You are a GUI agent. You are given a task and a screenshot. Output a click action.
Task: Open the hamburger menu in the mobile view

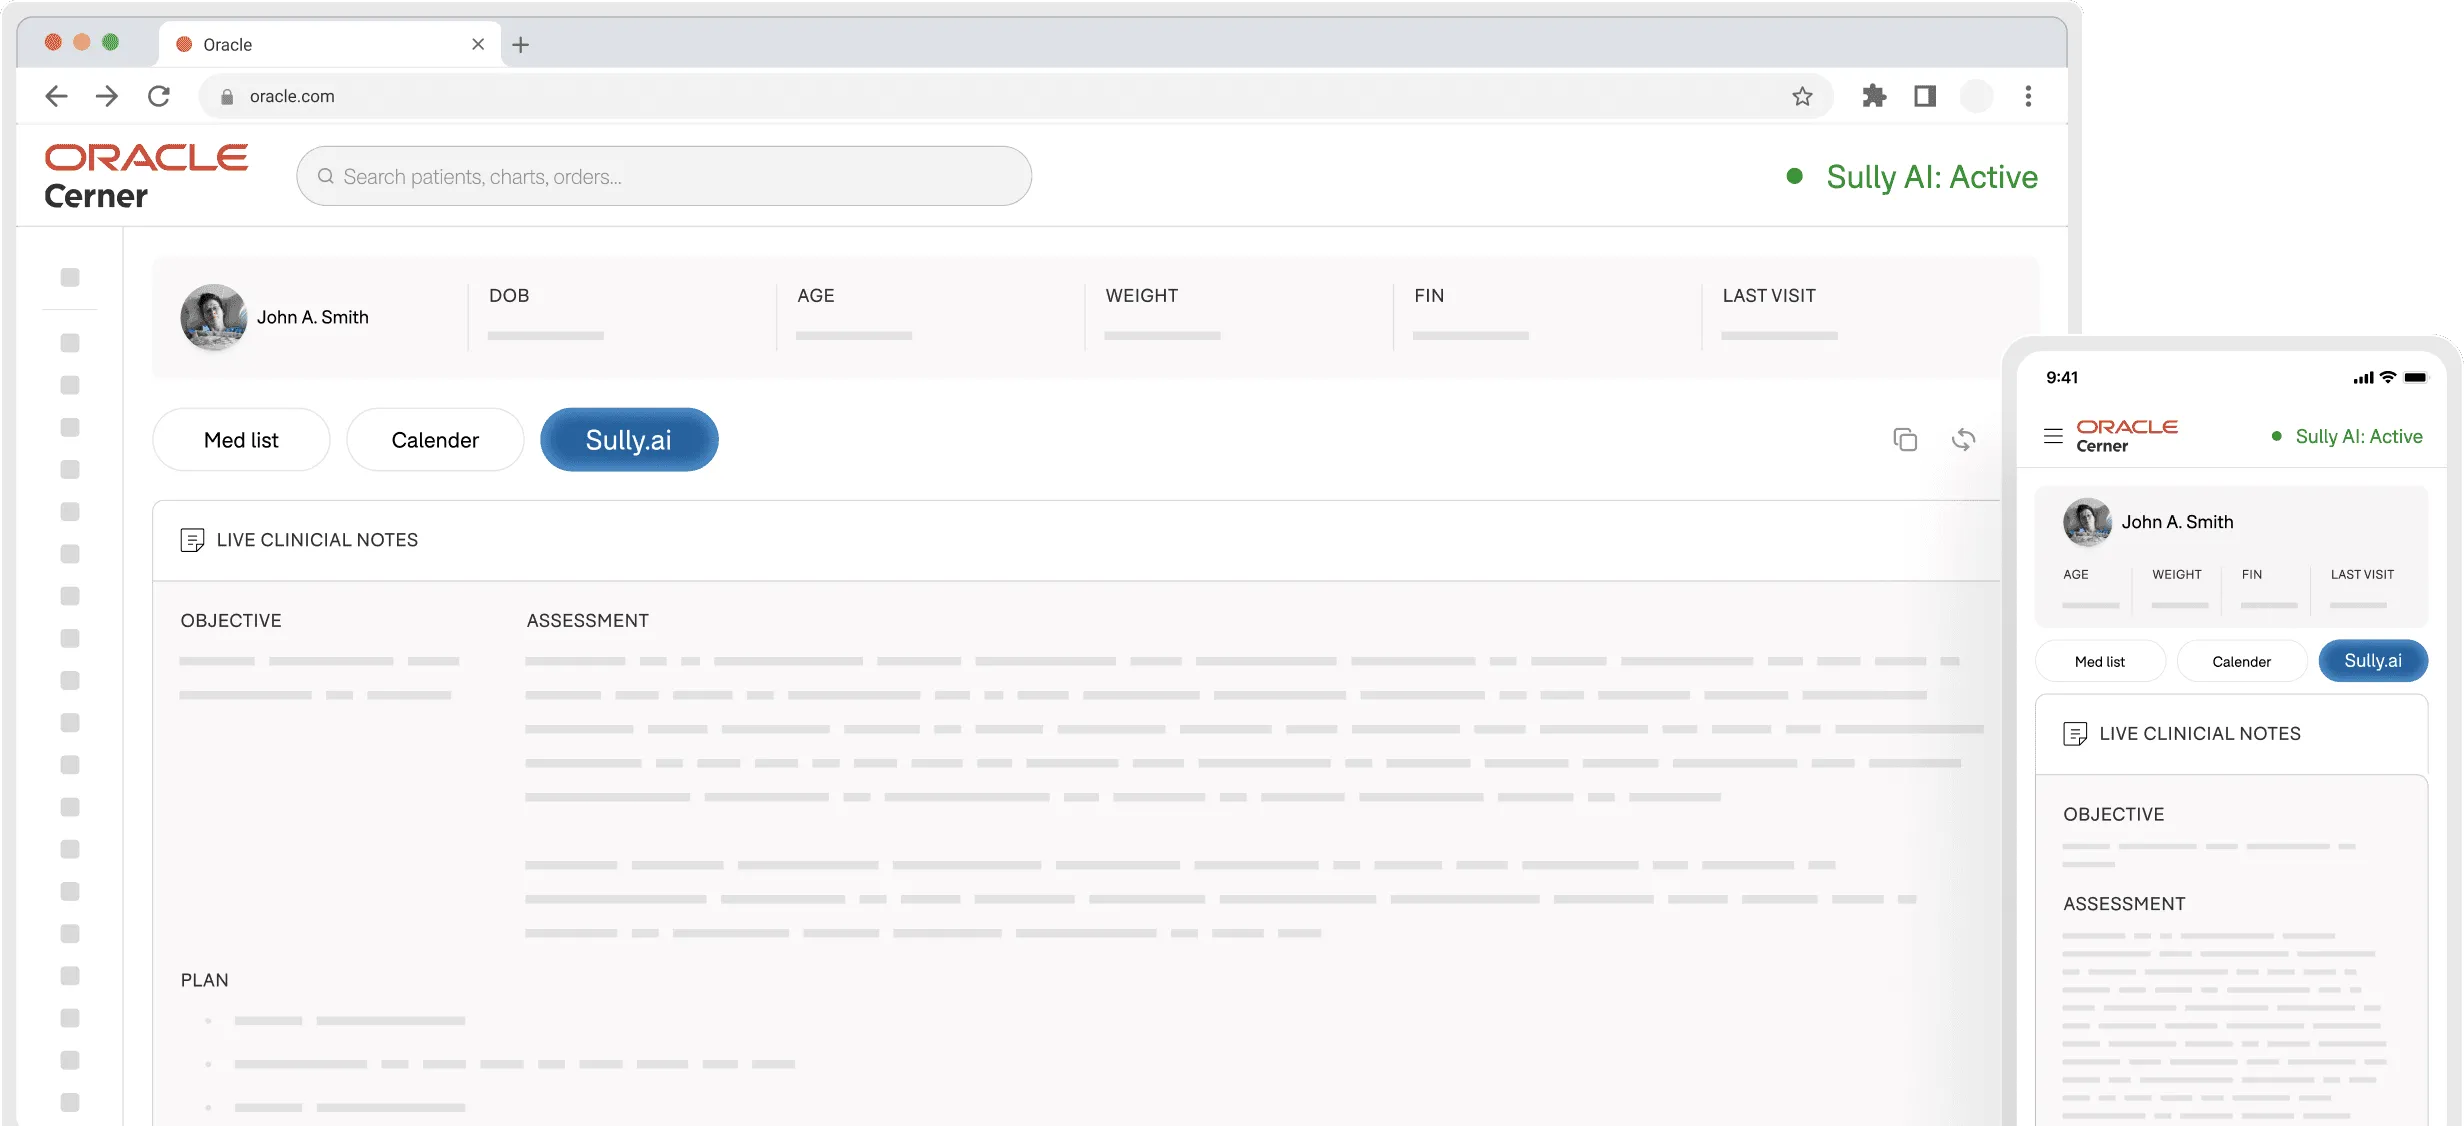2053,436
